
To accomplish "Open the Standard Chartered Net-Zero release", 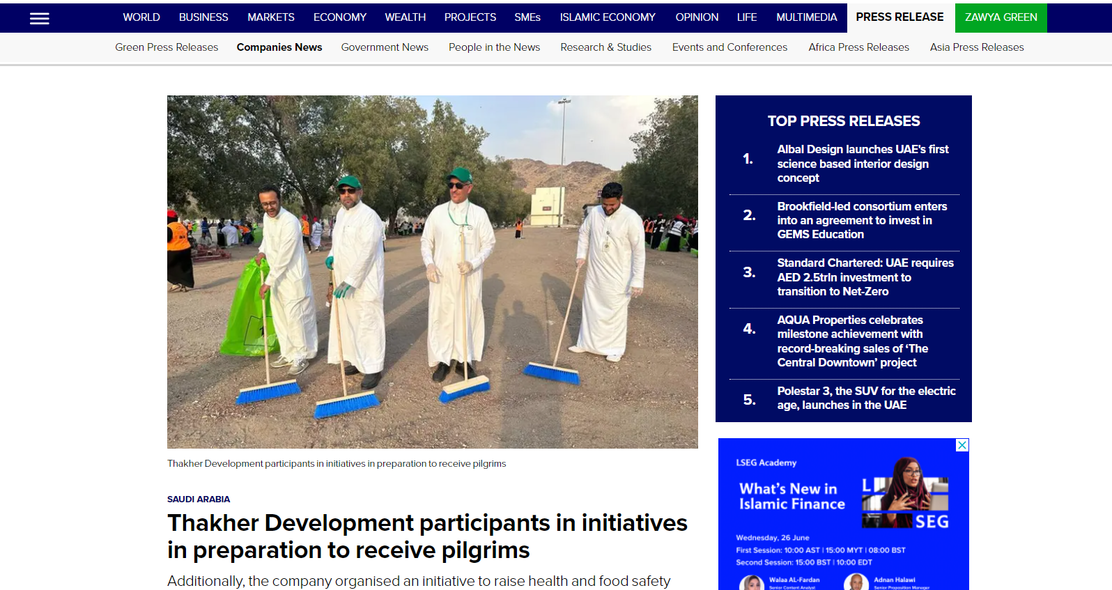I will click(x=865, y=277).
